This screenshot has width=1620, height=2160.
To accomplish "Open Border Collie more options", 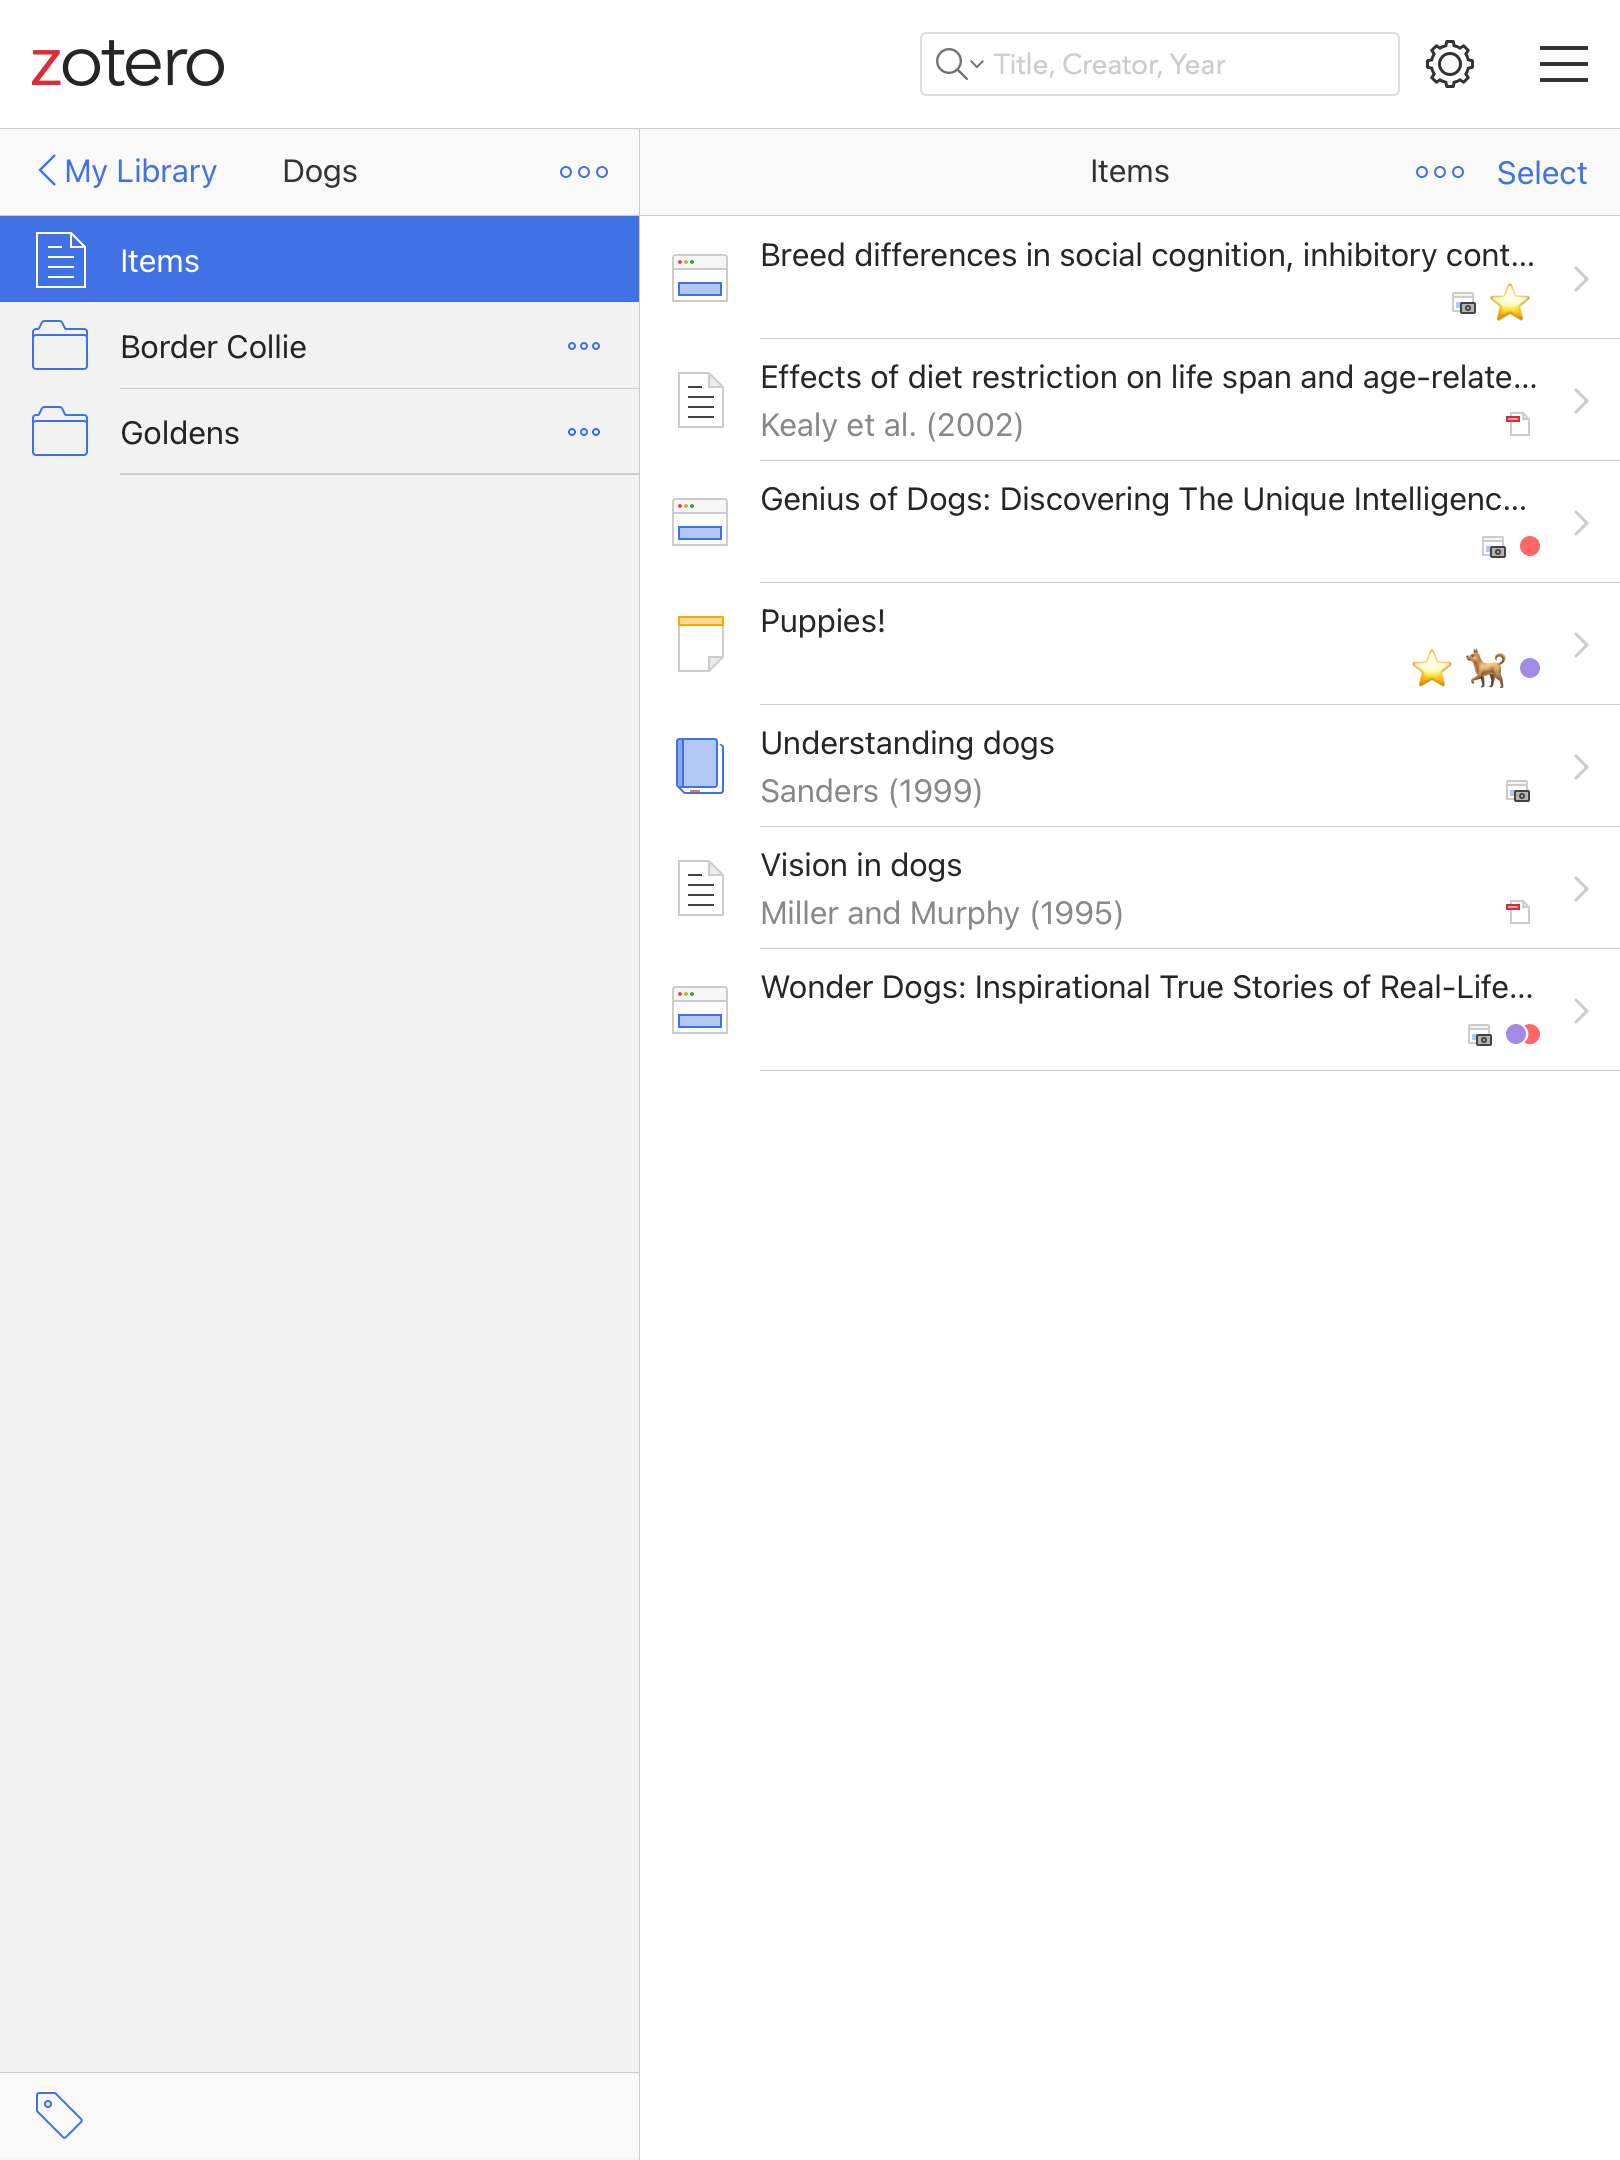I will tap(584, 346).
